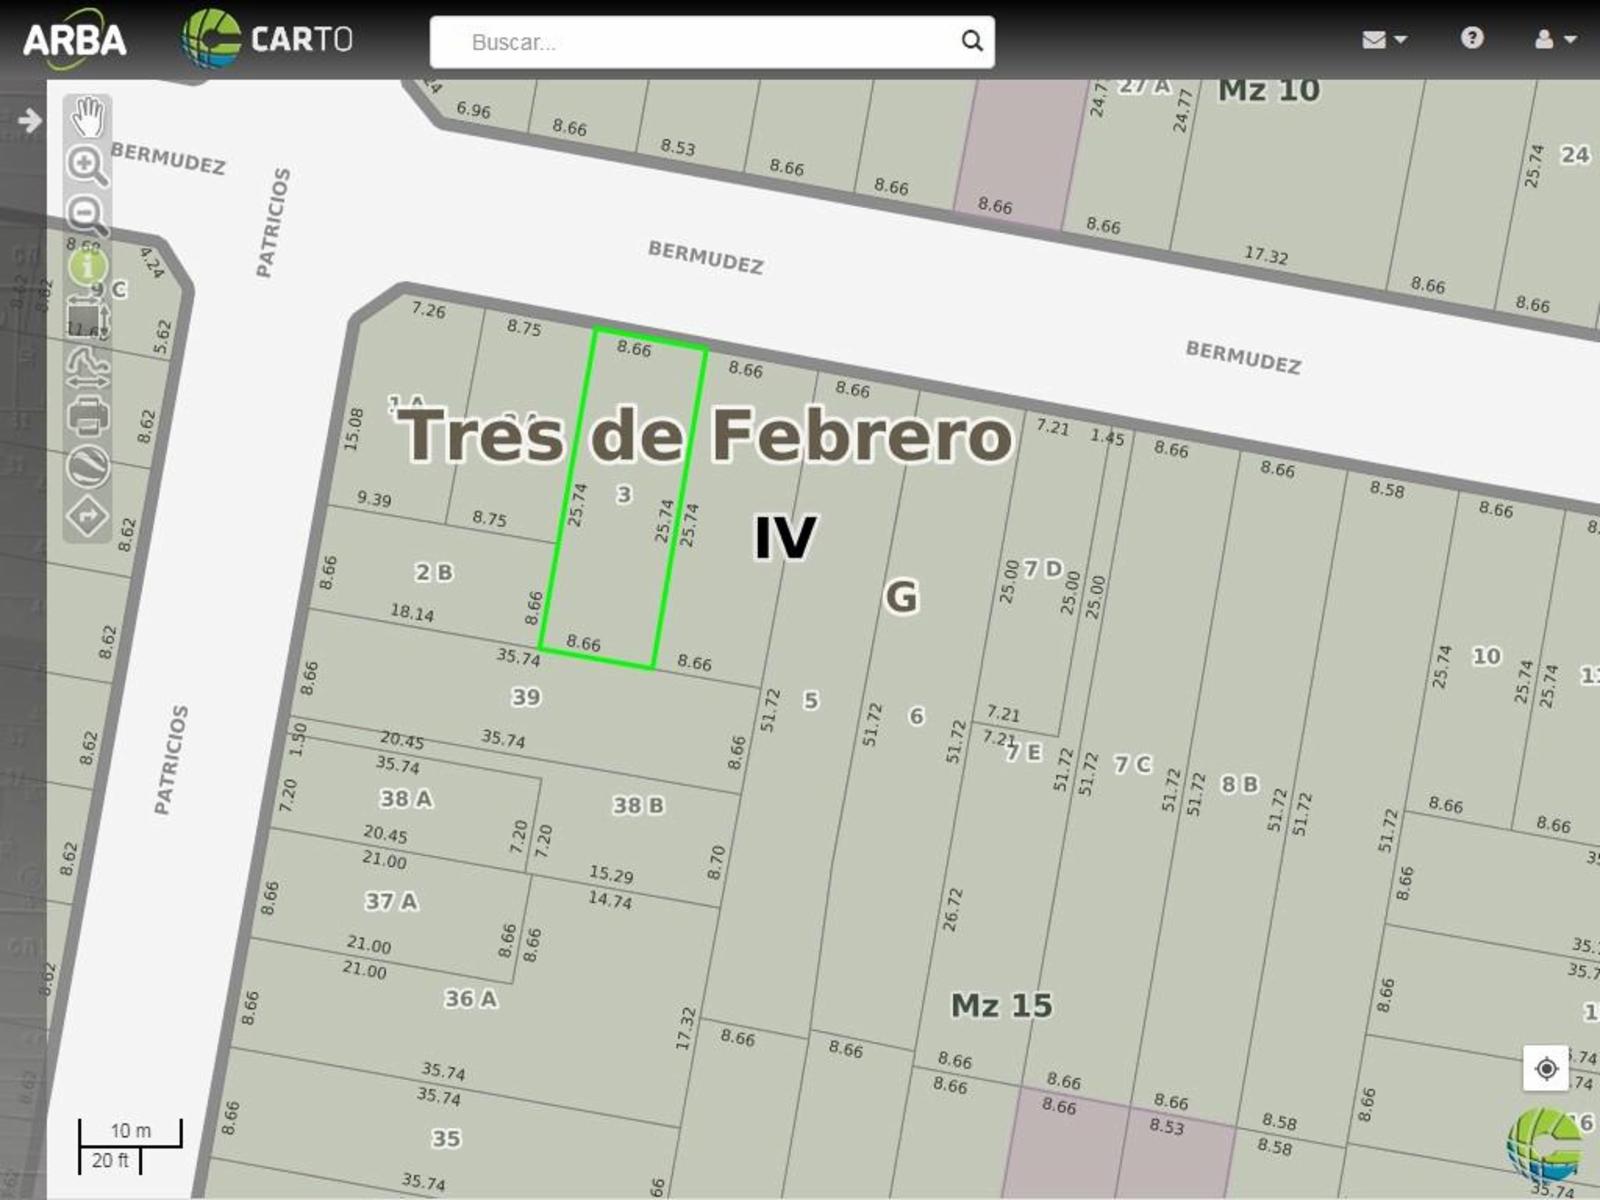Screen dimensions: 1600x1200
Task: Click the ARBA logo link
Action: 75,40
